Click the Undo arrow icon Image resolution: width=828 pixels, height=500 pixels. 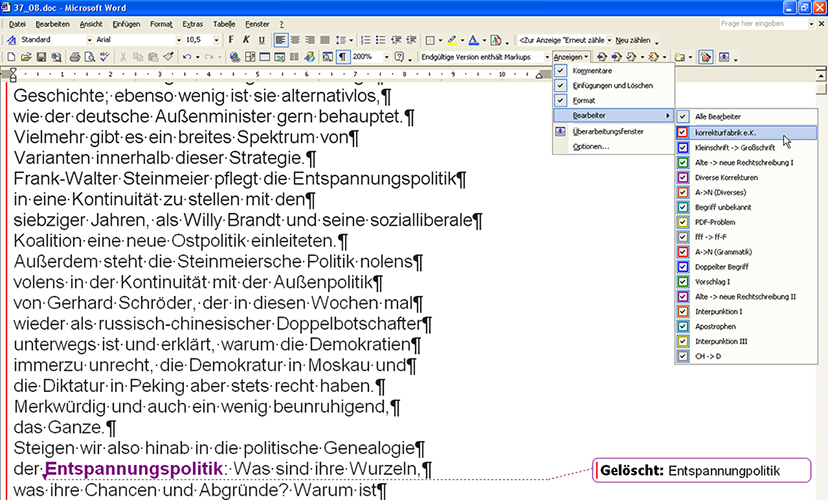point(187,56)
